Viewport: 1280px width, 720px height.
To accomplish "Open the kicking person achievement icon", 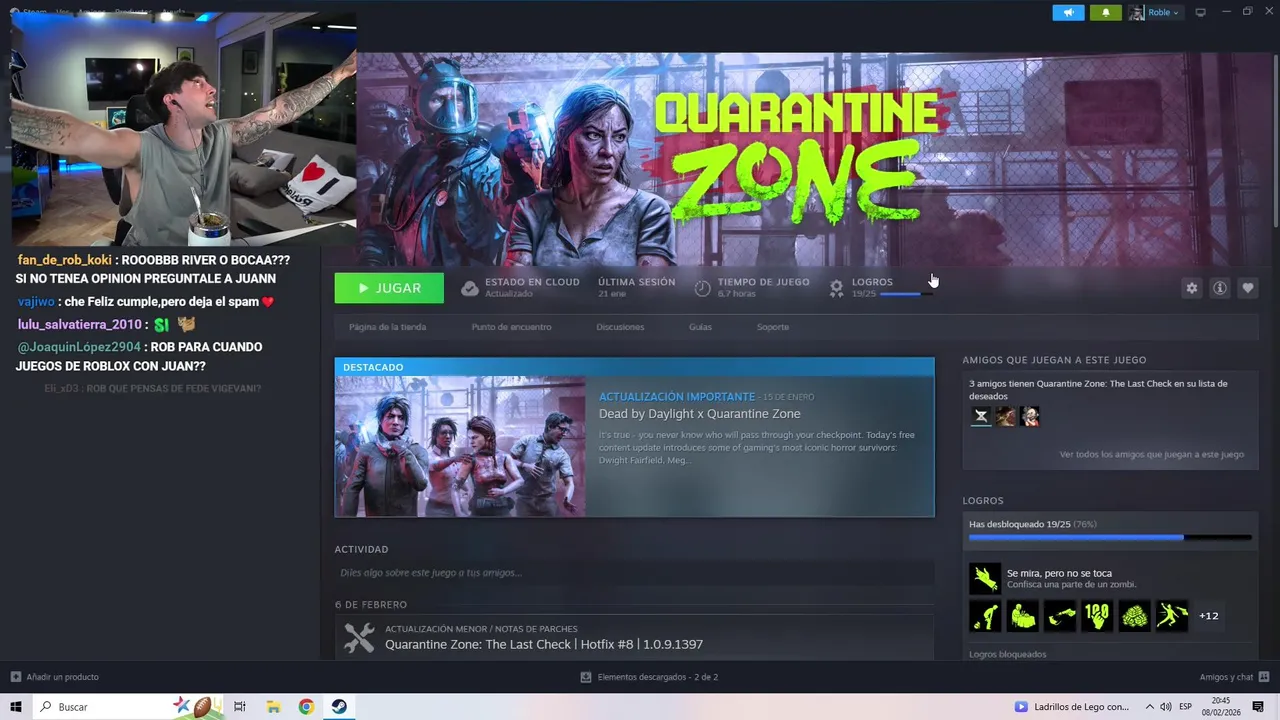I will click(x=1172, y=616).
